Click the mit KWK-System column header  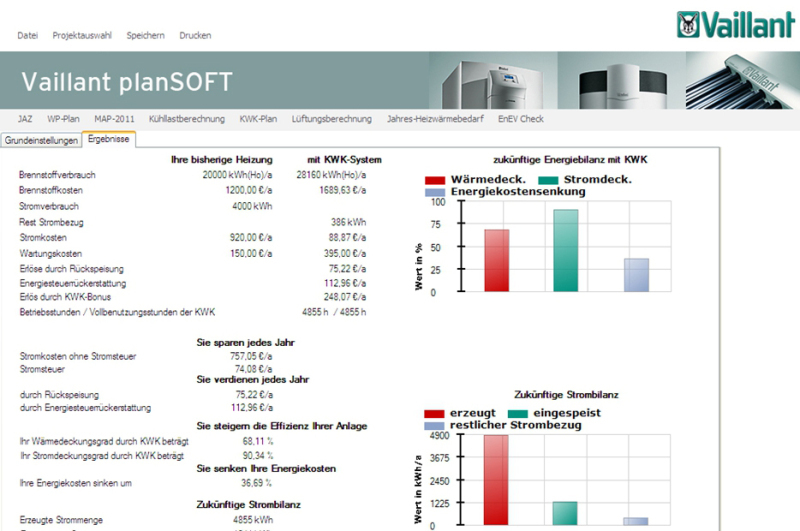344,160
